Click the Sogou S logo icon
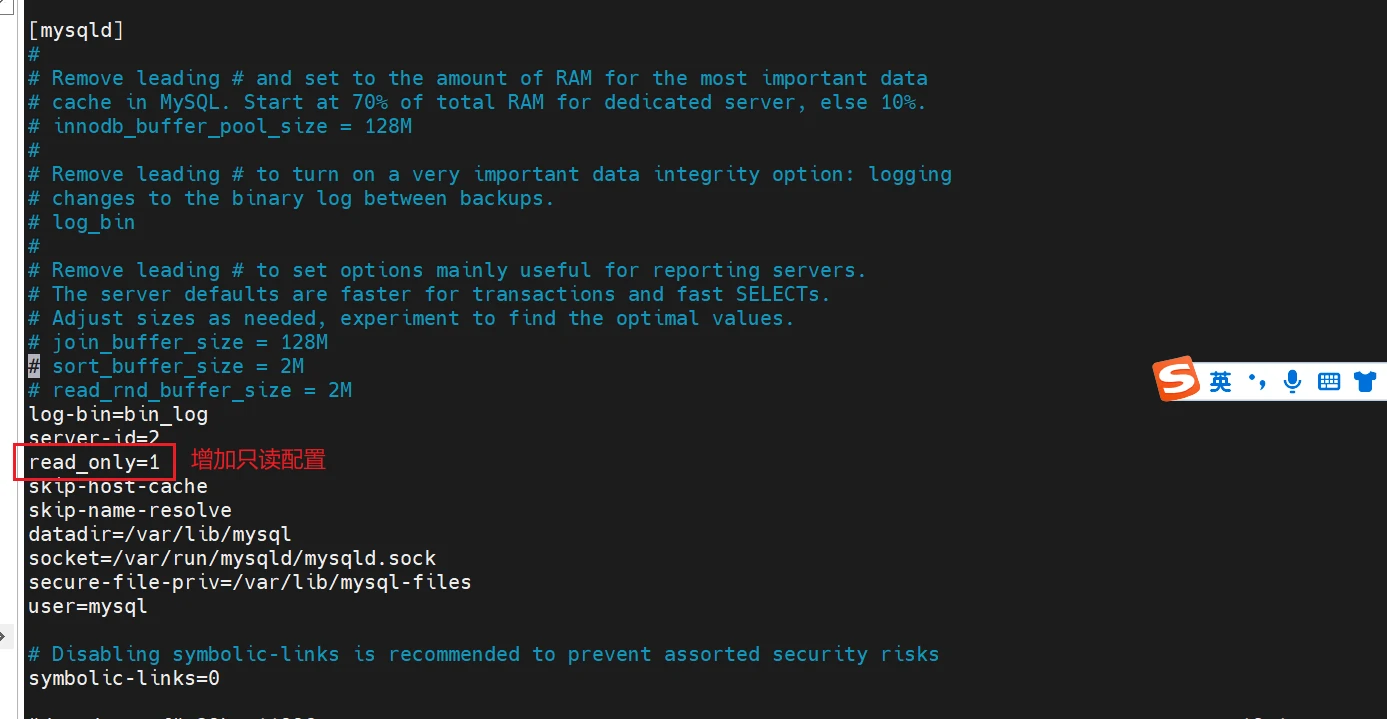The image size is (1387, 719). [x=1177, y=379]
